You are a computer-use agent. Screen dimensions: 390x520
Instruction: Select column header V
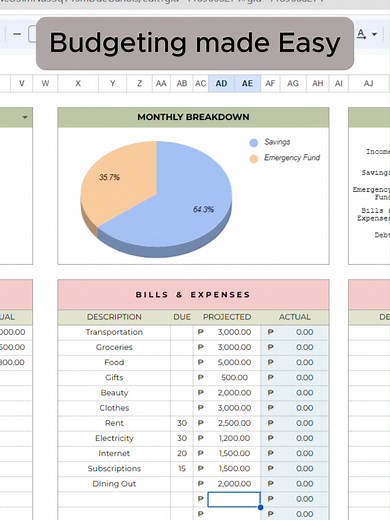click(22, 83)
